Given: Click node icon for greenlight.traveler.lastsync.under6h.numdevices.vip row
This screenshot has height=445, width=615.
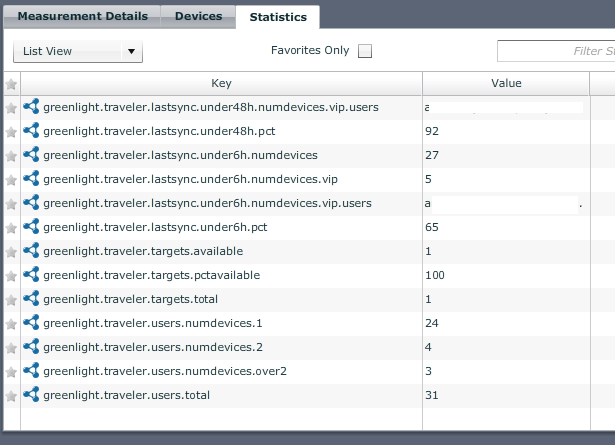Looking at the screenshot, I should point(31,179).
